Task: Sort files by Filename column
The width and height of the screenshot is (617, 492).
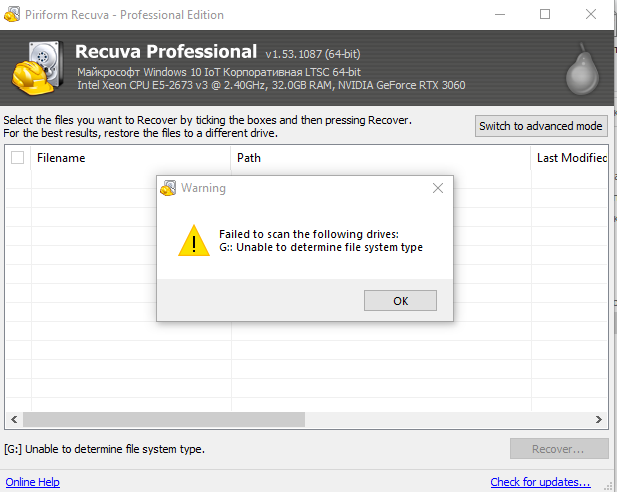Action: [130, 158]
